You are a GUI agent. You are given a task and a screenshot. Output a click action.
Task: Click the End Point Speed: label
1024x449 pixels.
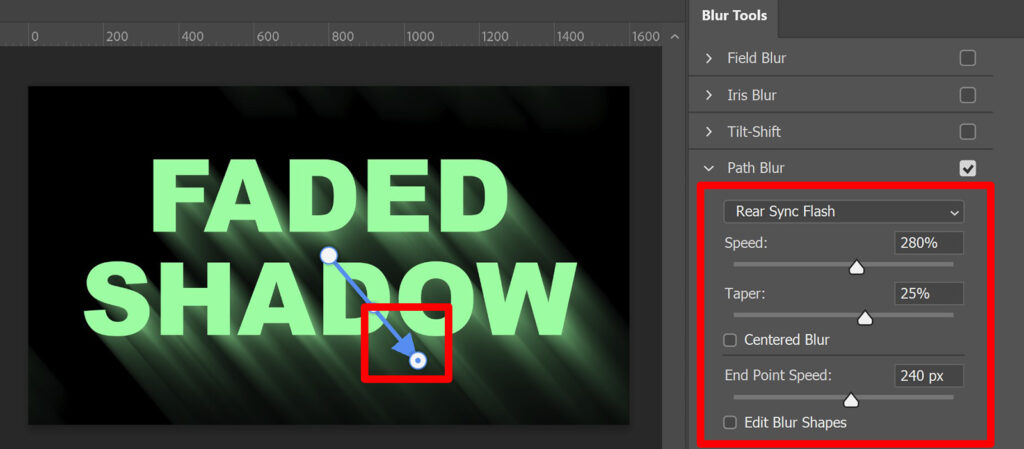[x=778, y=375]
